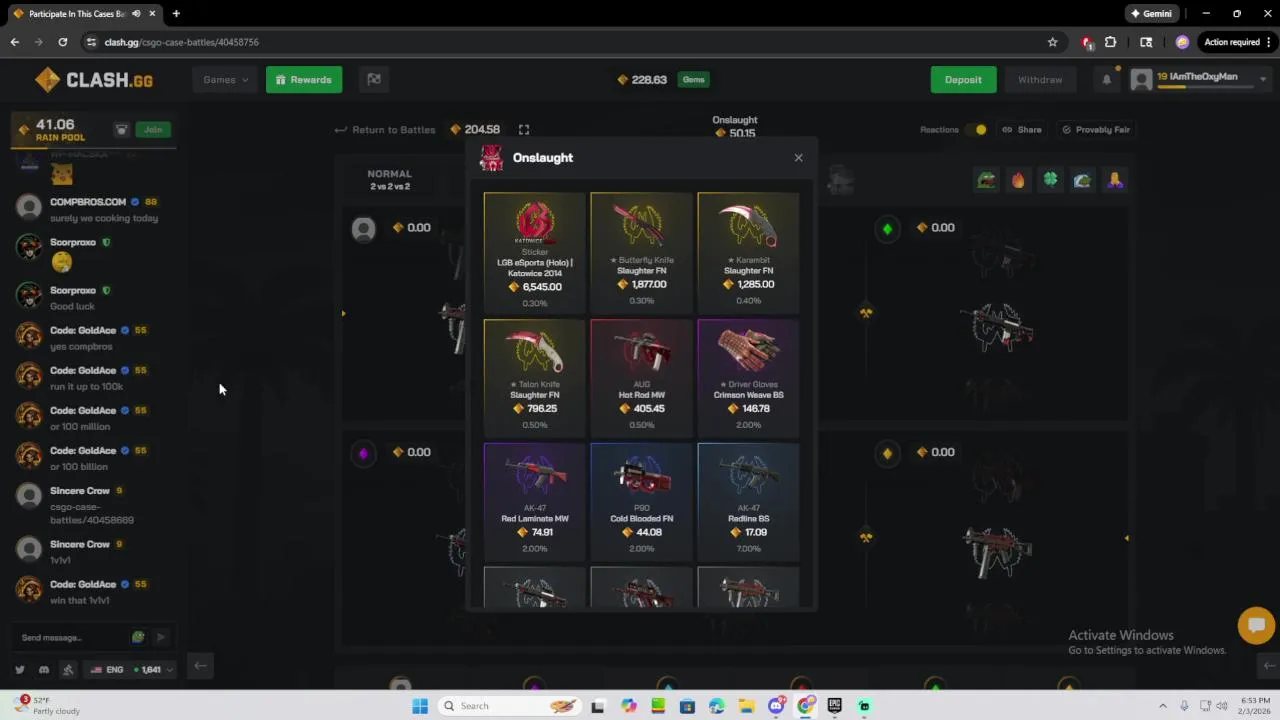This screenshot has height=720, width=1280.
Task: Send the sad Pepe reaction
Action: coord(1082,180)
